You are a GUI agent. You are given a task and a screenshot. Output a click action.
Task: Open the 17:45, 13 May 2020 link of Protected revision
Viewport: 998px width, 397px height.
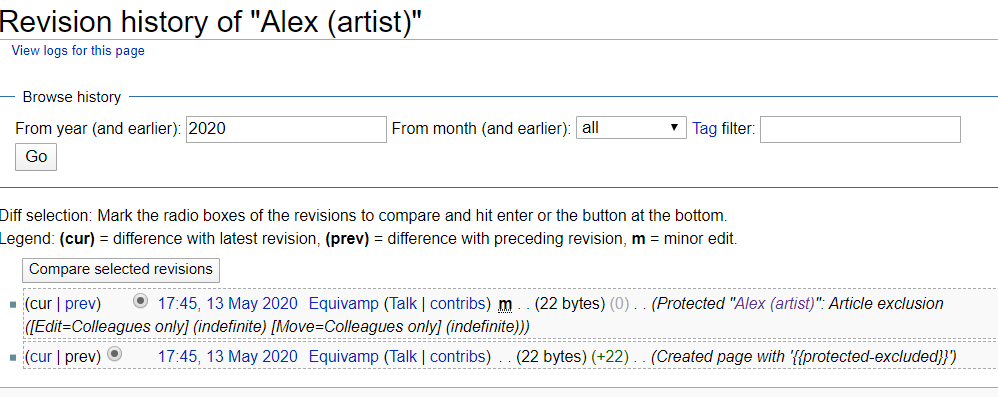pos(227,303)
